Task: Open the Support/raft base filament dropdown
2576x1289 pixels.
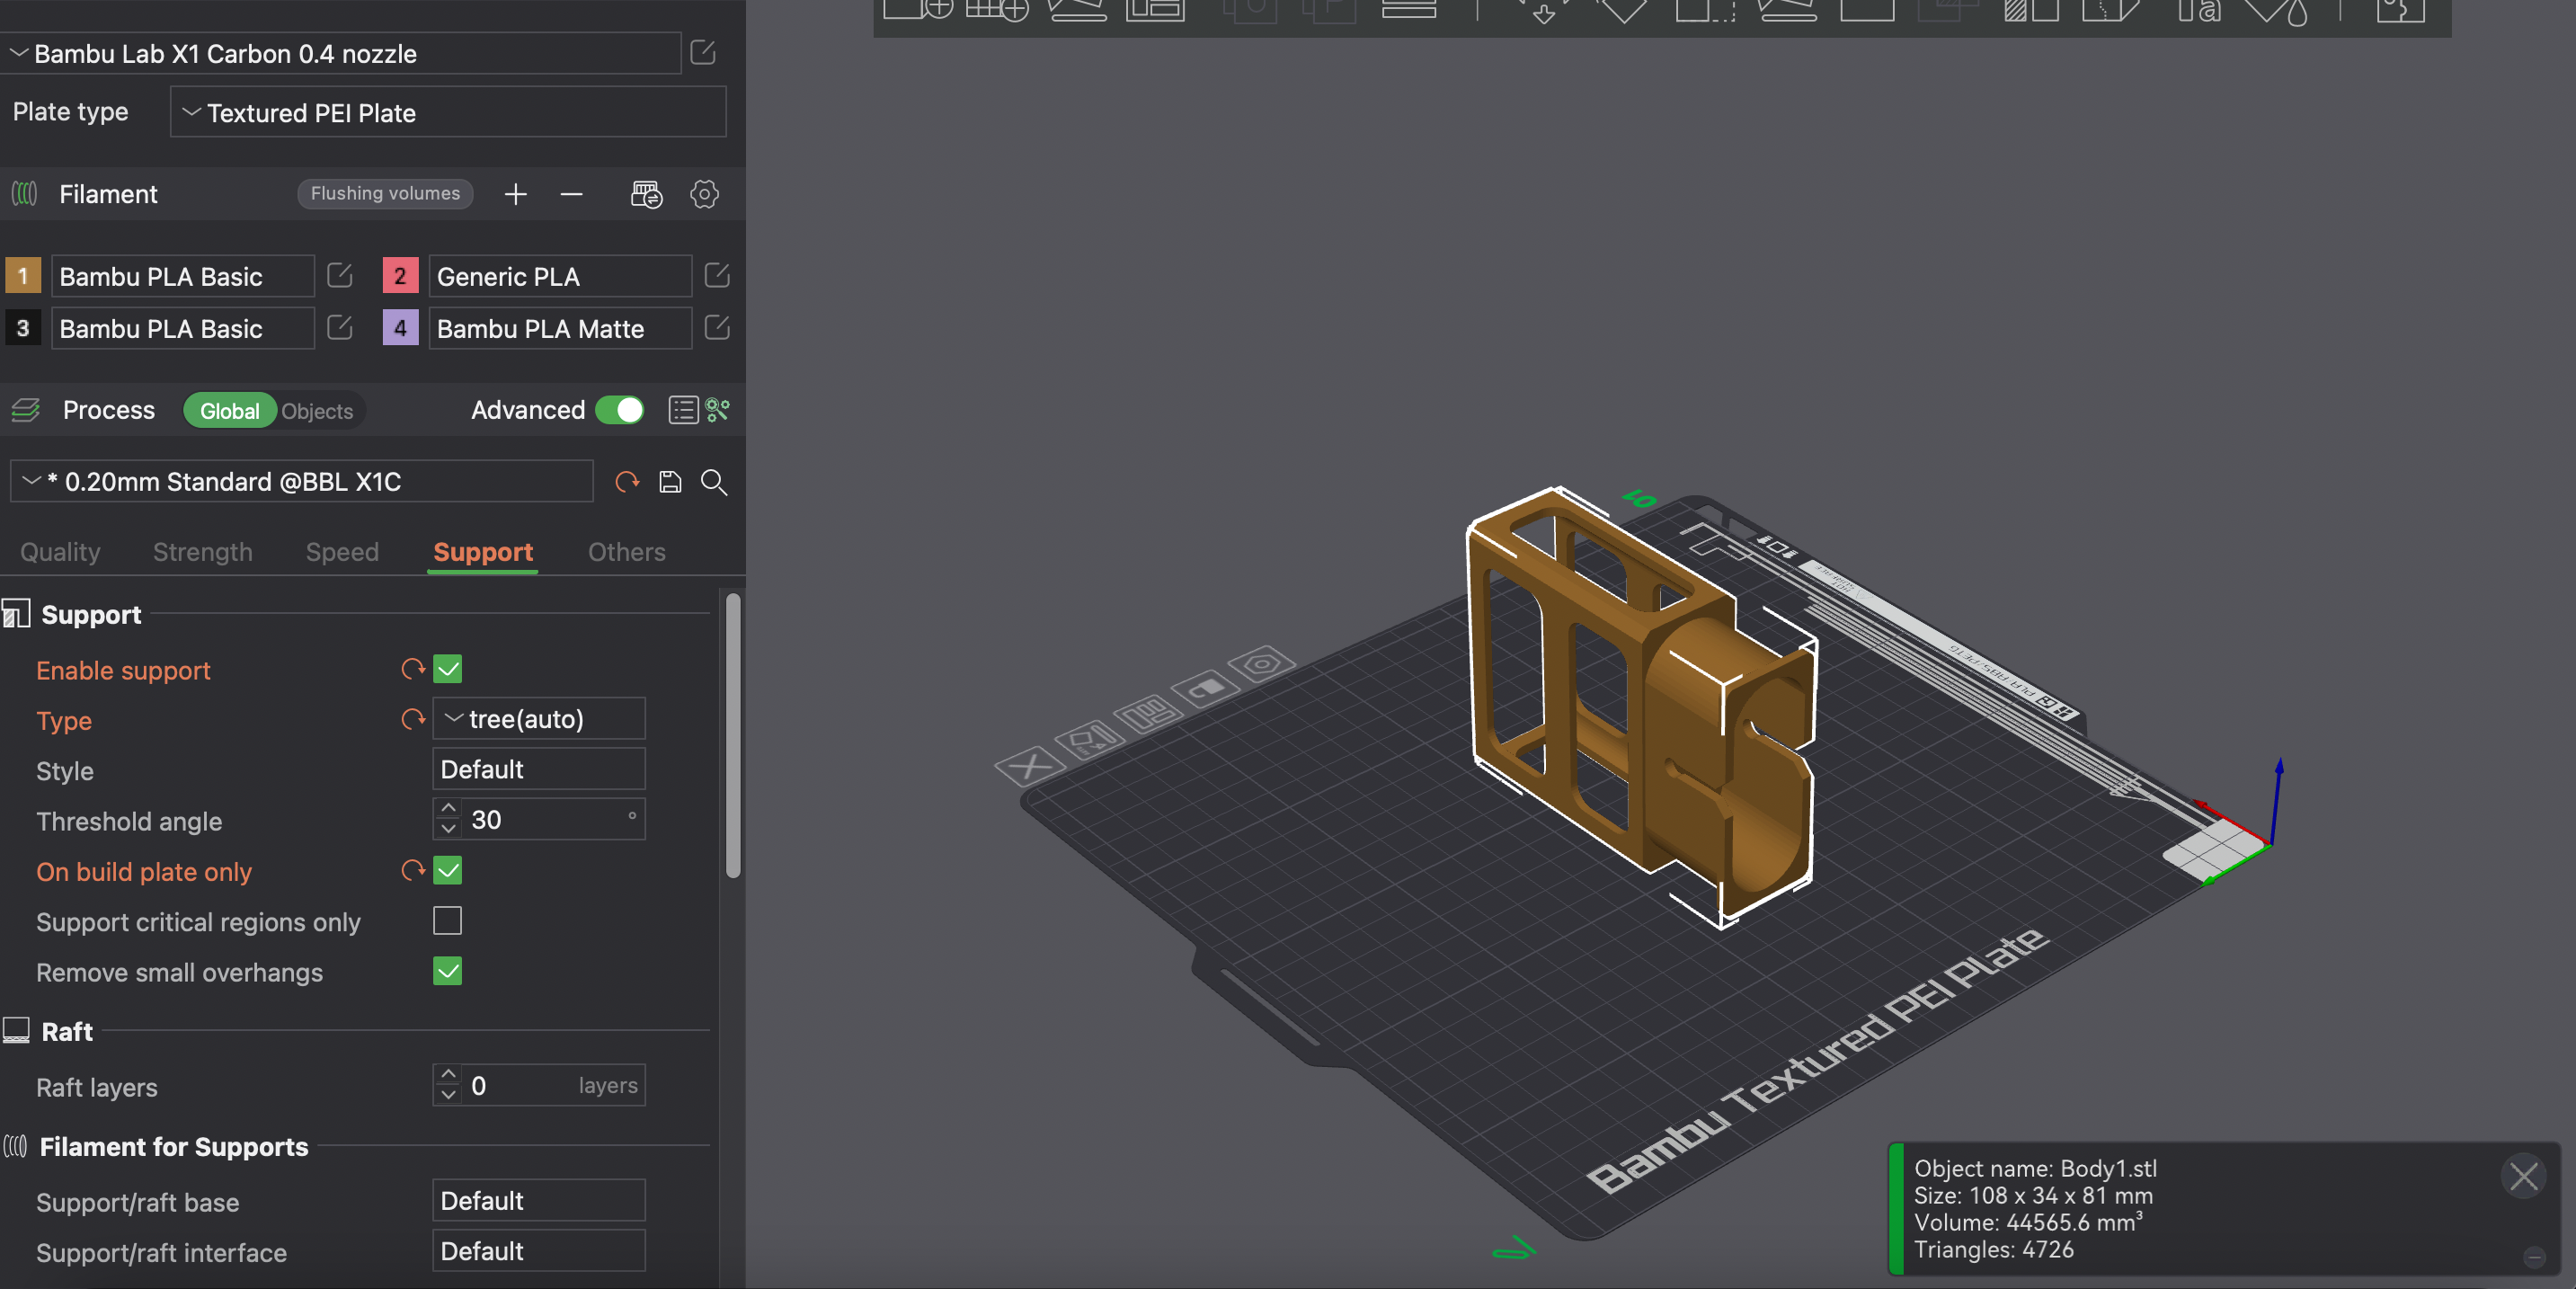Action: [x=539, y=1200]
